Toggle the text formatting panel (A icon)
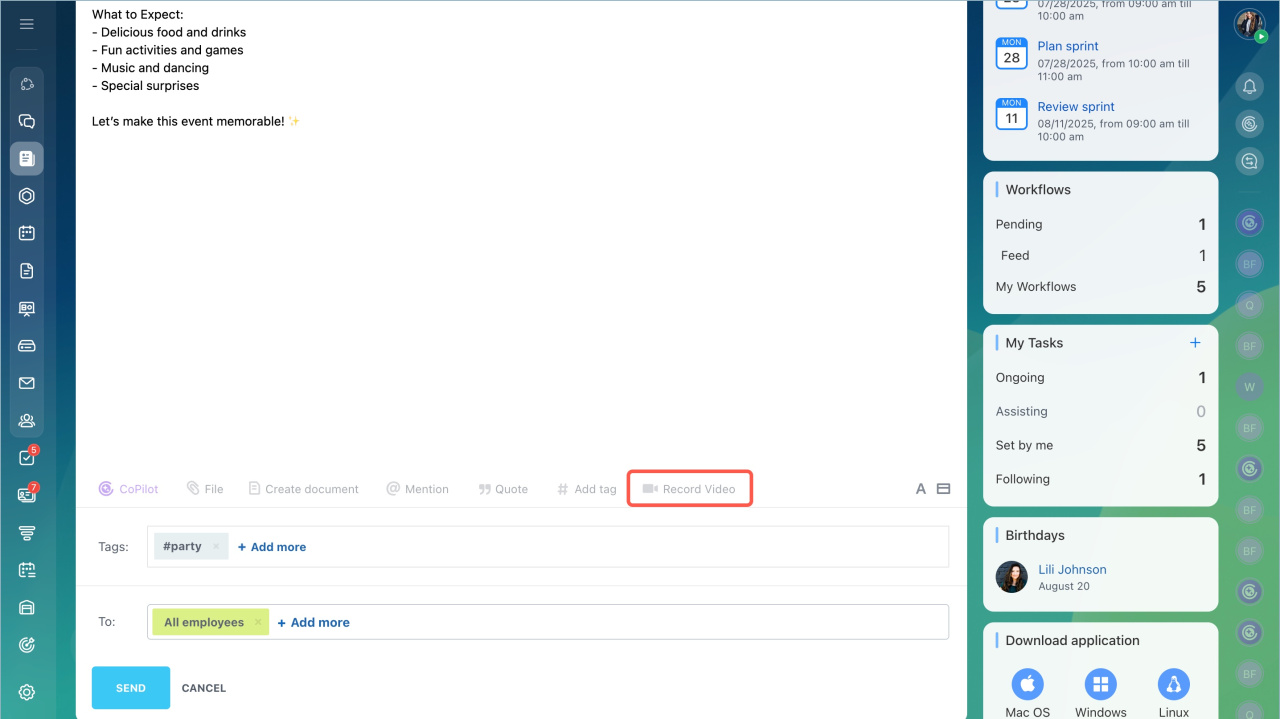 [920, 489]
